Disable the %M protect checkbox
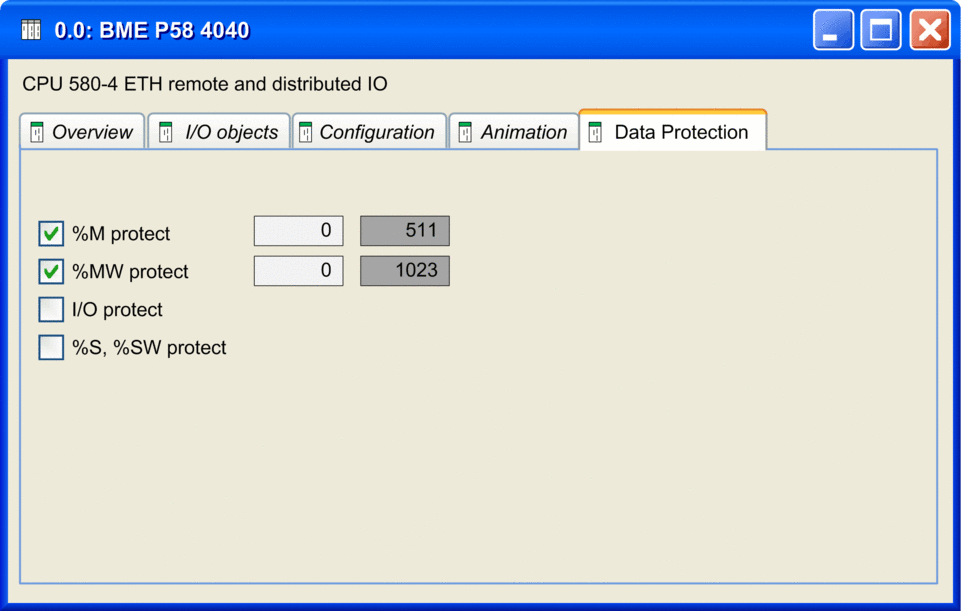 [x=51, y=234]
